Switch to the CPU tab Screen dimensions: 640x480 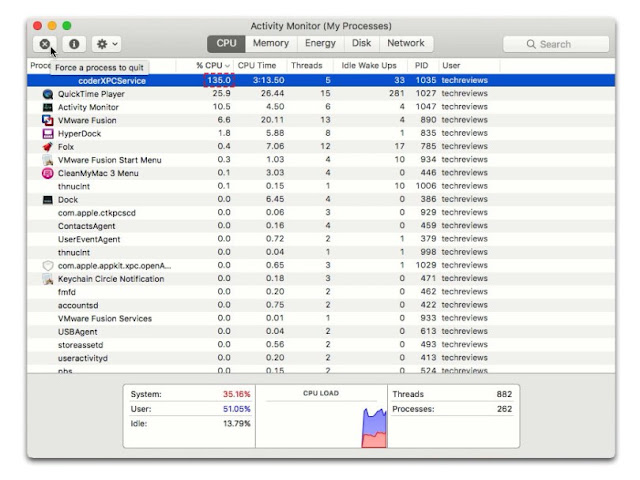tap(226, 44)
